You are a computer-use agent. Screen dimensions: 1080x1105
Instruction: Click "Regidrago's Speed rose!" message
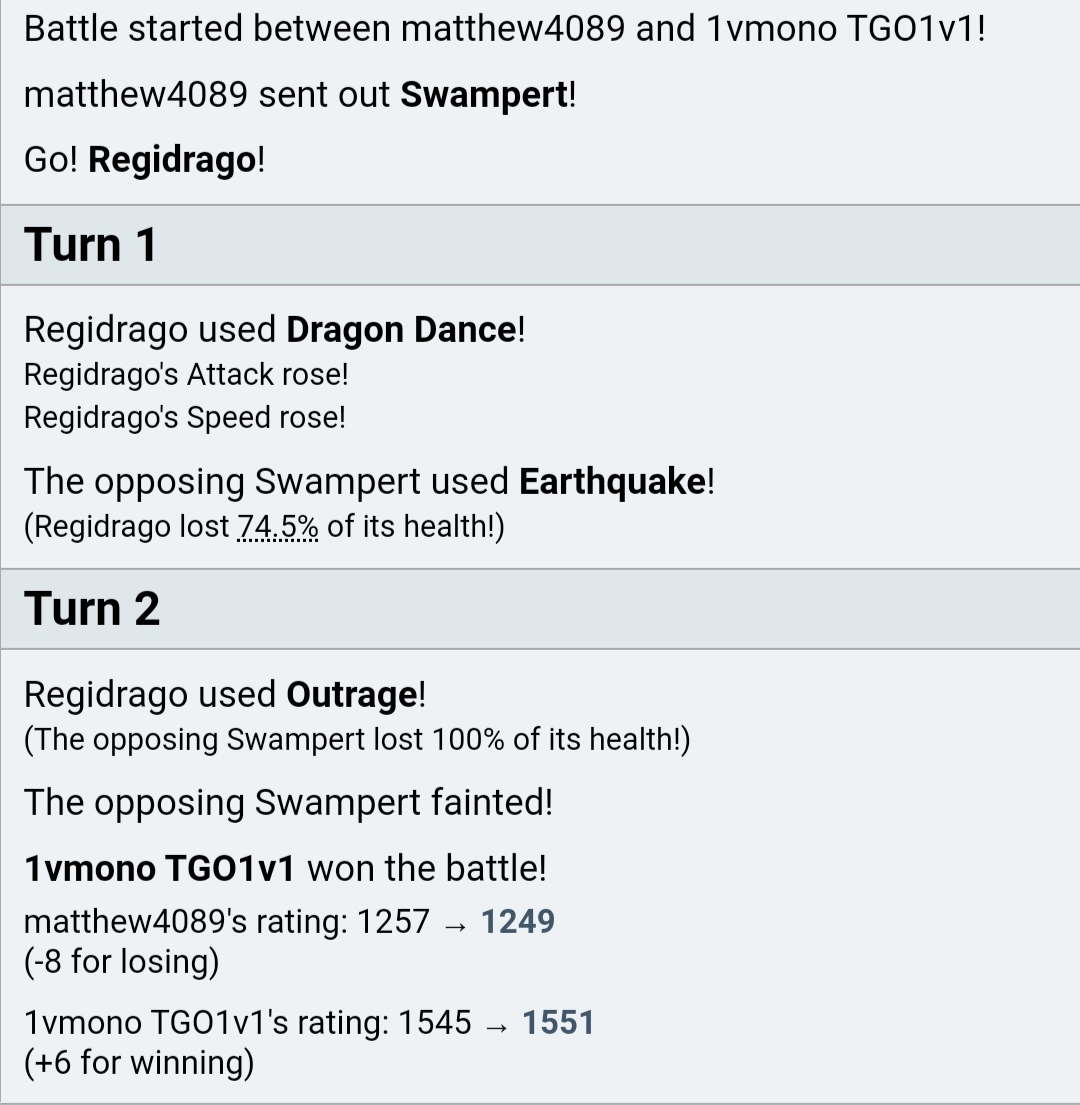pos(185,418)
